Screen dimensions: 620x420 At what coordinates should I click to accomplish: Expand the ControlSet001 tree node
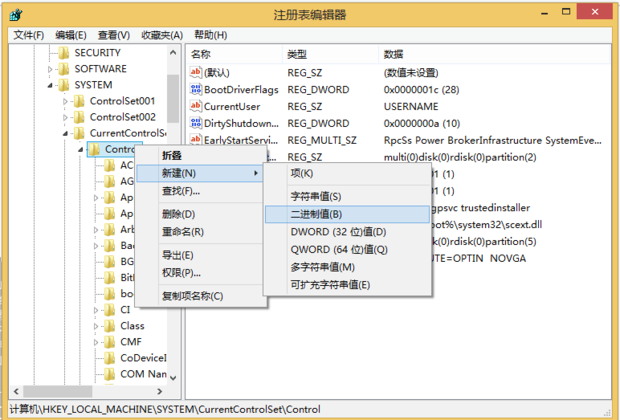(66, 101)
